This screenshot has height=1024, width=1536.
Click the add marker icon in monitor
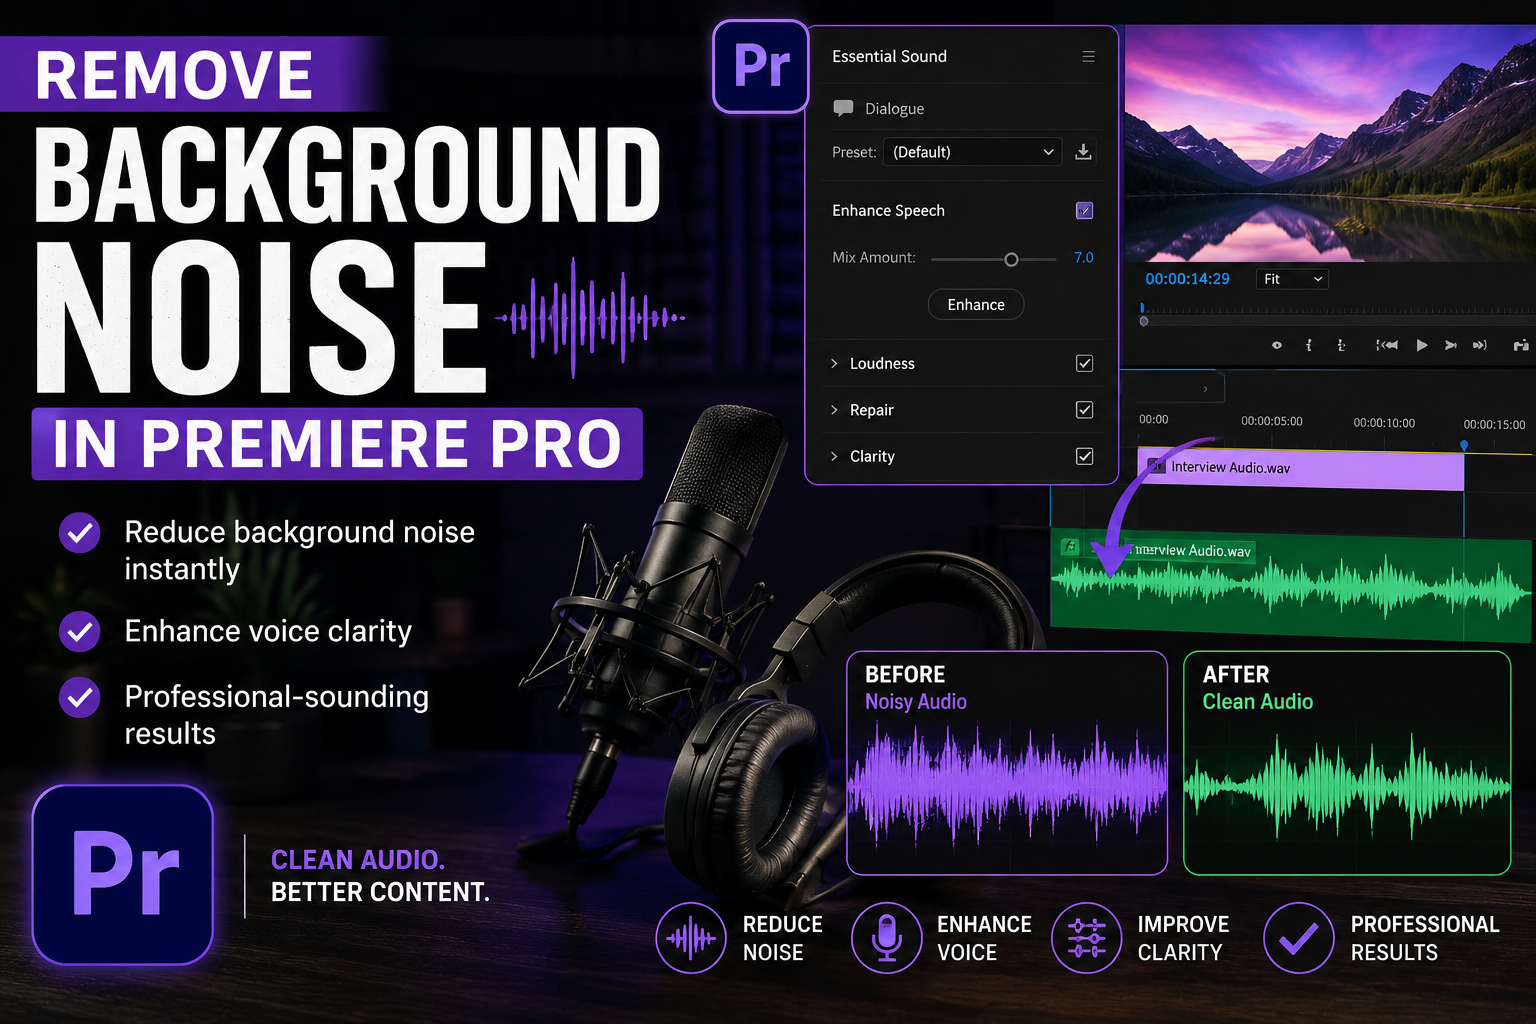pos(1276,345)
